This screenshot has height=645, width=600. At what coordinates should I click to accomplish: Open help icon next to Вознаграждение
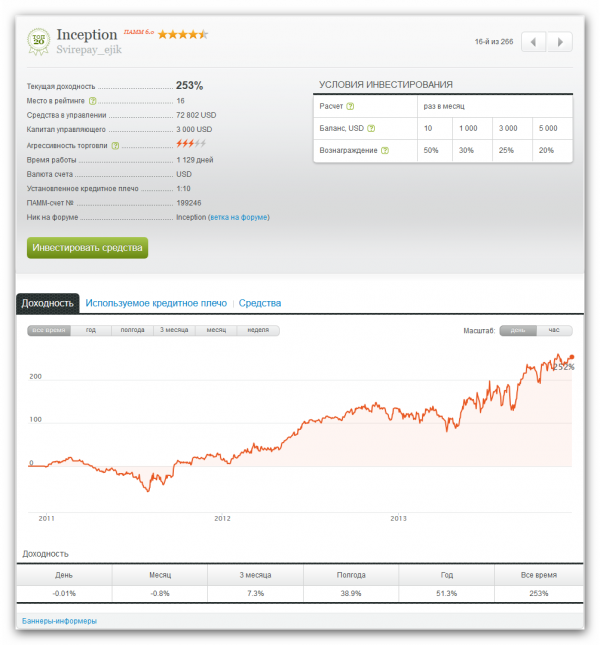[385, 151]
